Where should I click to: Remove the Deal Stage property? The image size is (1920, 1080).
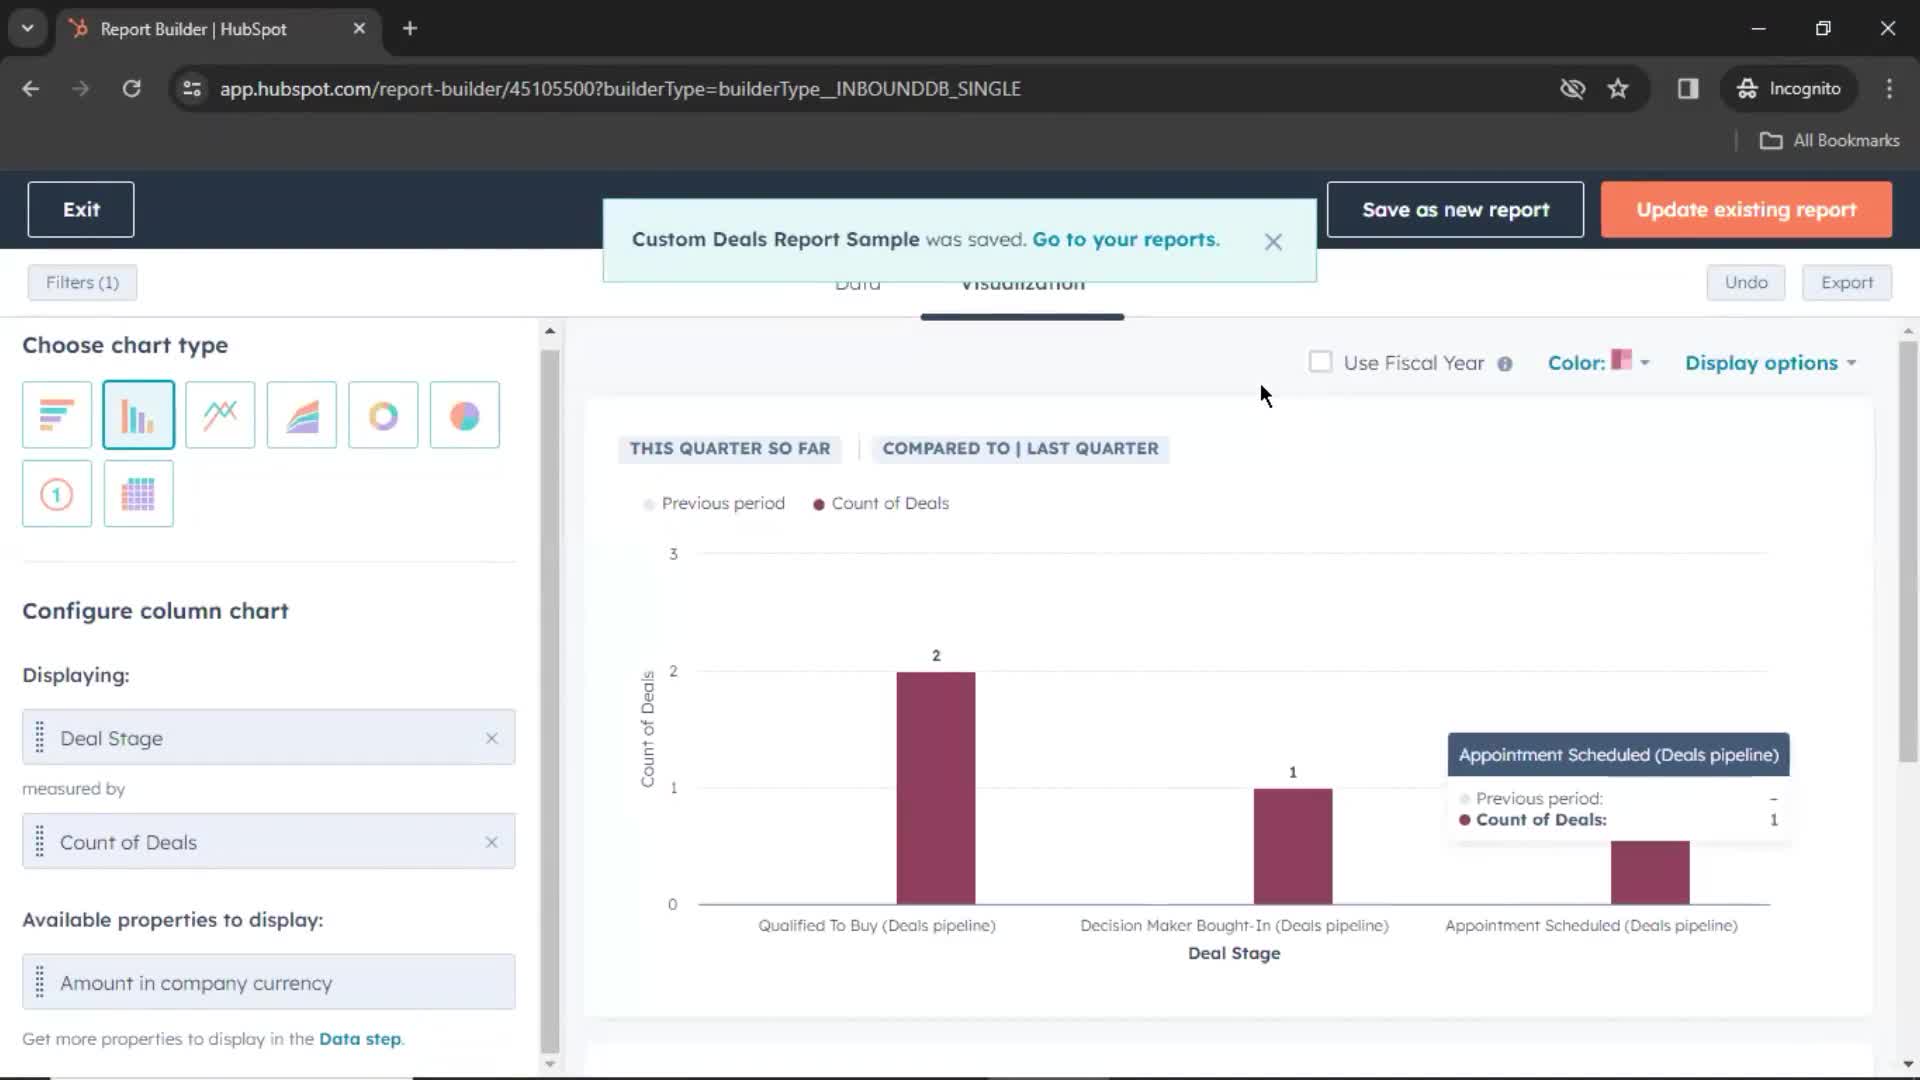492,738
